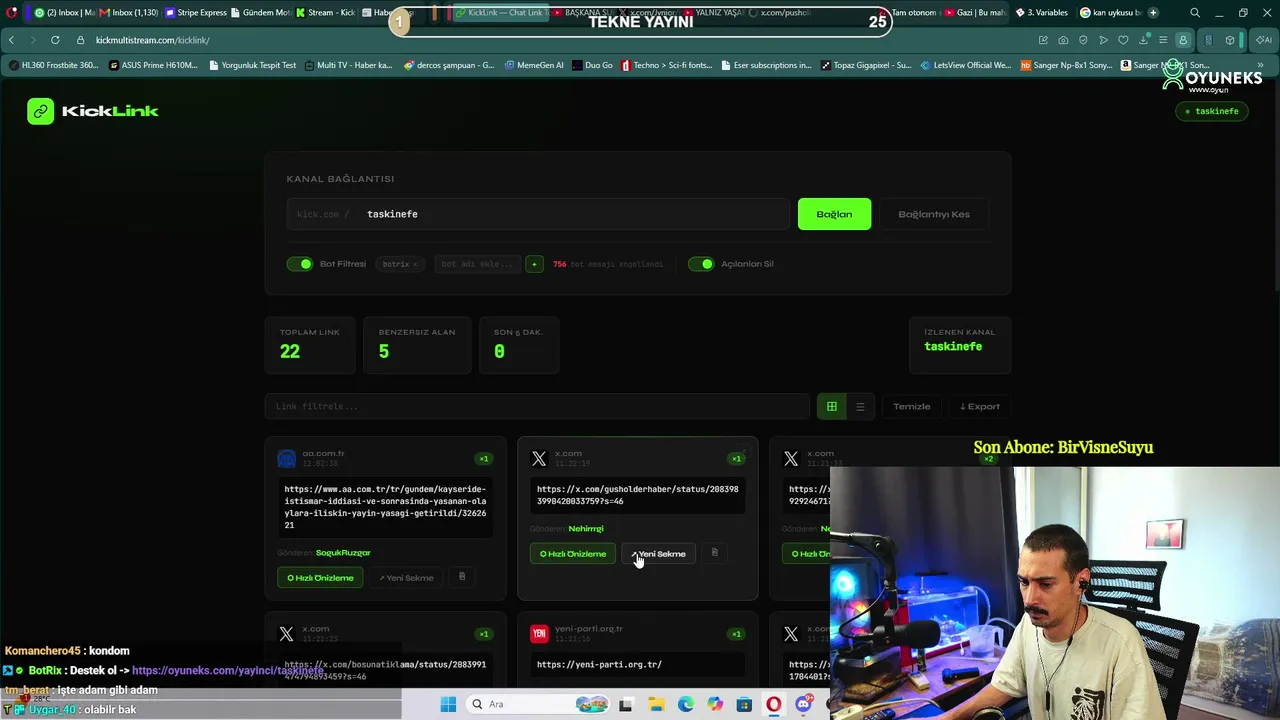This screenshot has height=720, width=1280.
Task: Toggle the Bot Filtresi switch
Action: click(x=300, y=264)
